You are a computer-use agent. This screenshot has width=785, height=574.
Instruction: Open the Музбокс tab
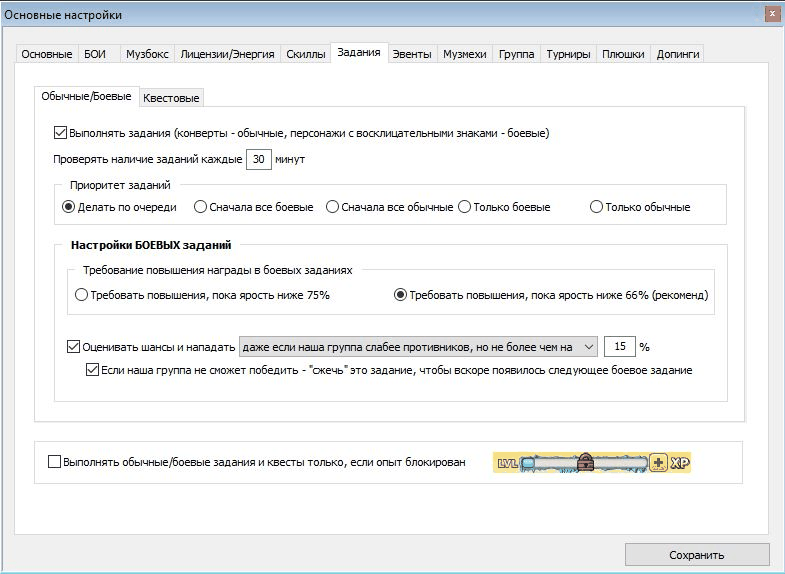click(x=147, y=54)
